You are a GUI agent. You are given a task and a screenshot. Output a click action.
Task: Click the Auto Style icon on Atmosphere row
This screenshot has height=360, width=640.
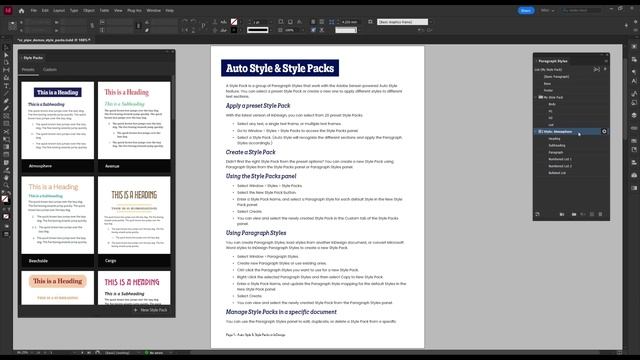coord(604,131)
